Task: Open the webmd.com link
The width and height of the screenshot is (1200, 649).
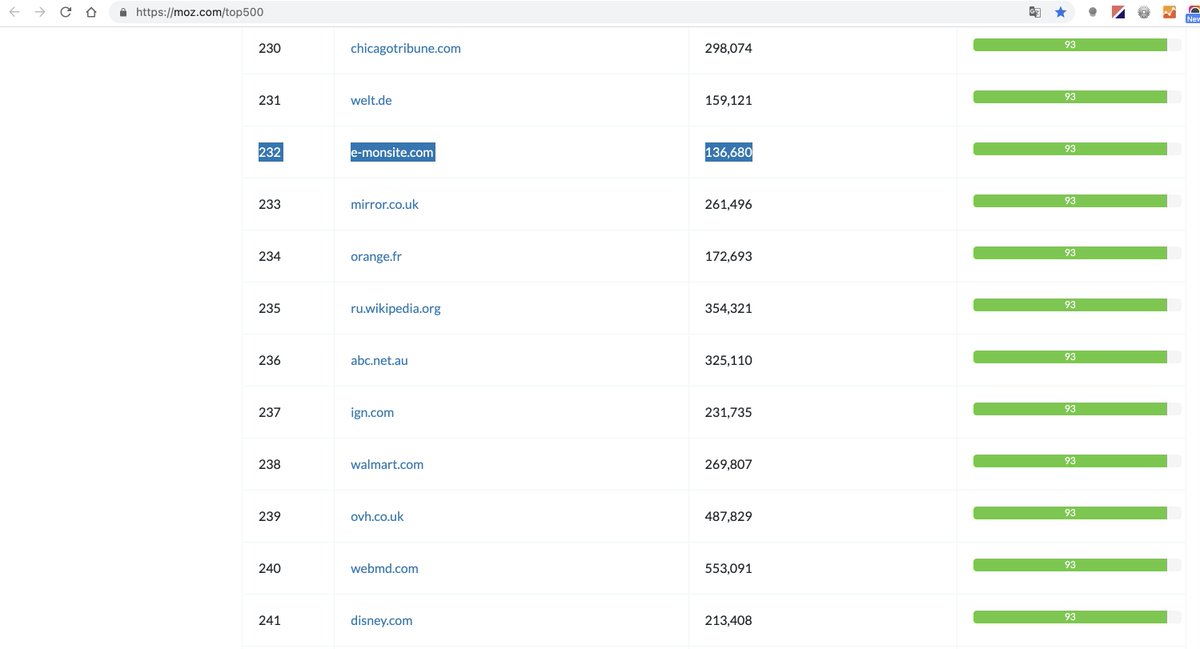Action: click(x=384, y=567)
